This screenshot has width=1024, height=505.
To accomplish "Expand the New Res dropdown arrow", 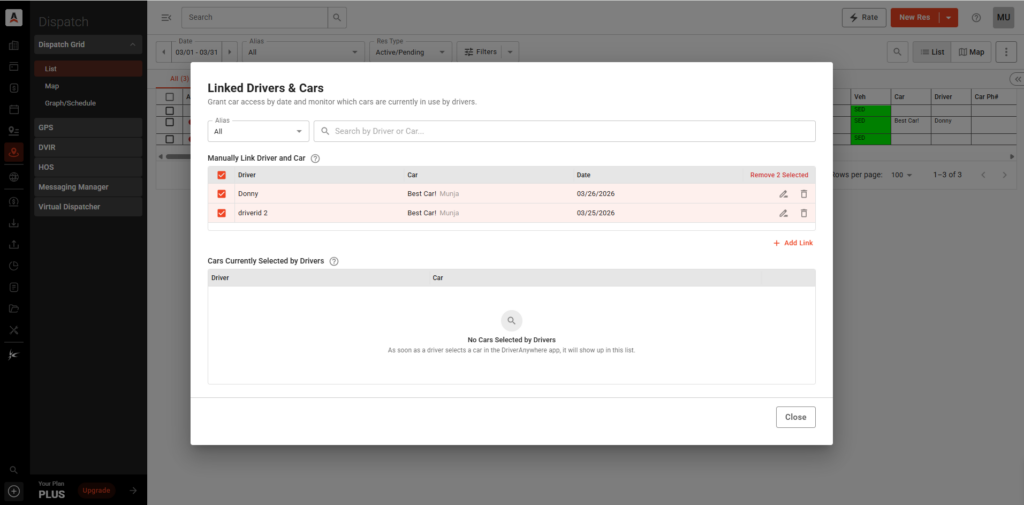I will [x=948, y=17].
